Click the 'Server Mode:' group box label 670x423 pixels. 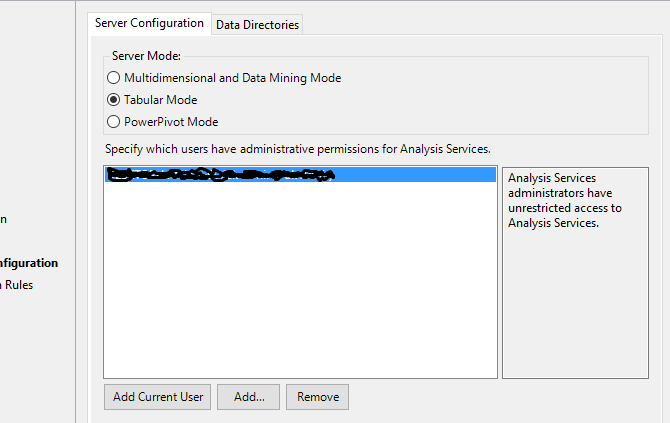(146, 56)
